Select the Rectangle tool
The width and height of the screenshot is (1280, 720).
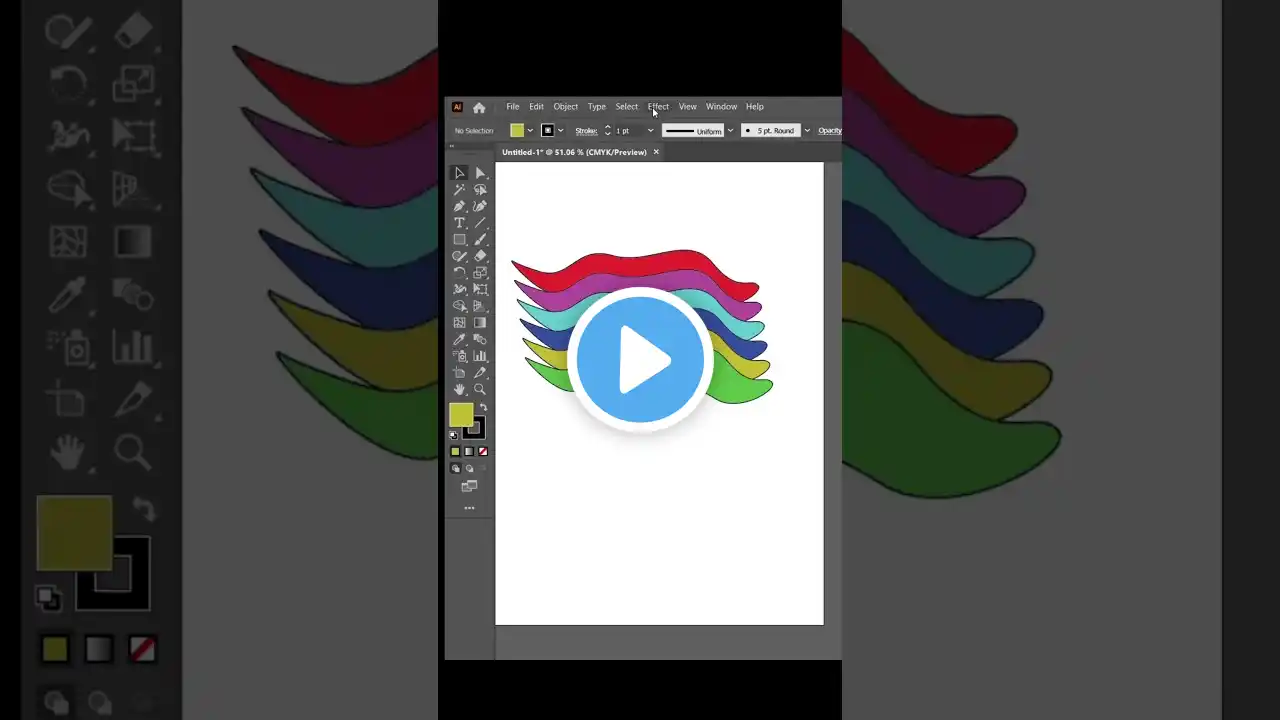(x=459, y=240)
